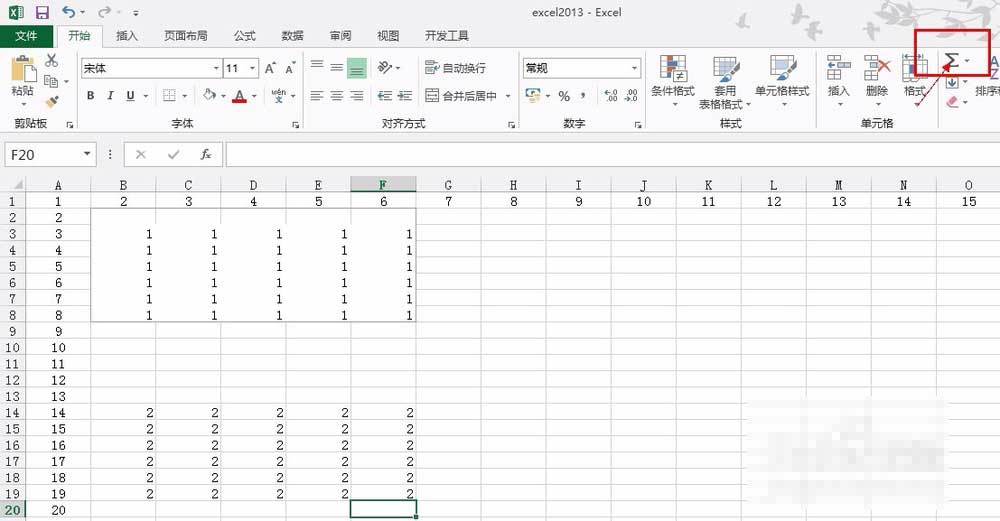Click the Fill down arrow icon
The width and height of the screenshot is (1000, 521).
point(952,83)
